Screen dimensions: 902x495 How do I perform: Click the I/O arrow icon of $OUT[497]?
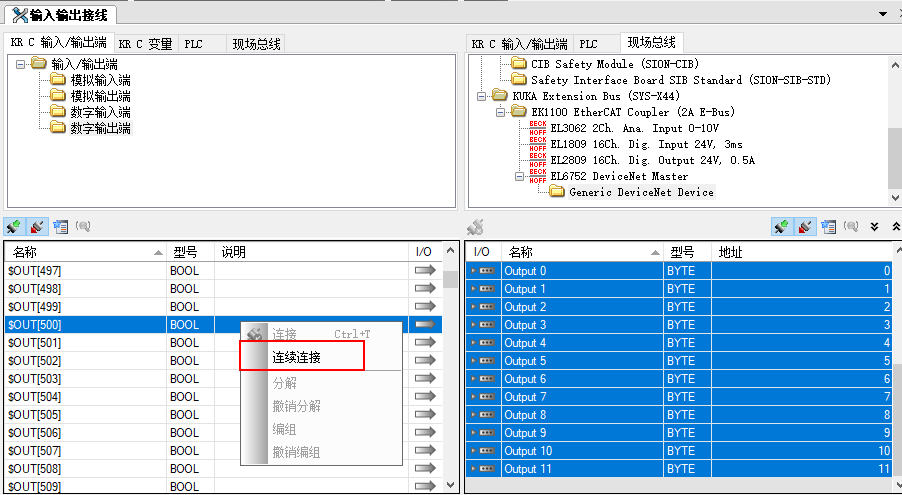pyautogui.click(x=425, y=271)
